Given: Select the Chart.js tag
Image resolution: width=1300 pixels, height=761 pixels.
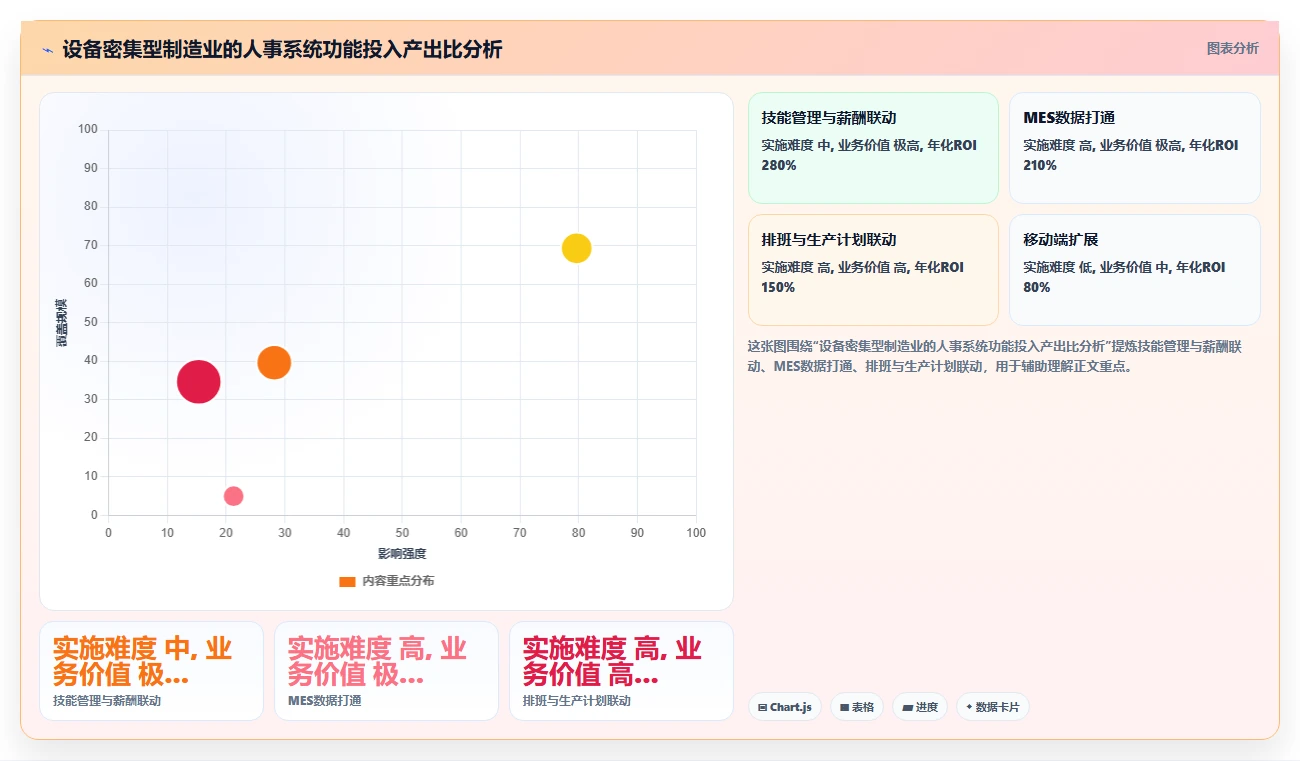Looking at the screenshot, I should pos(785,707).
